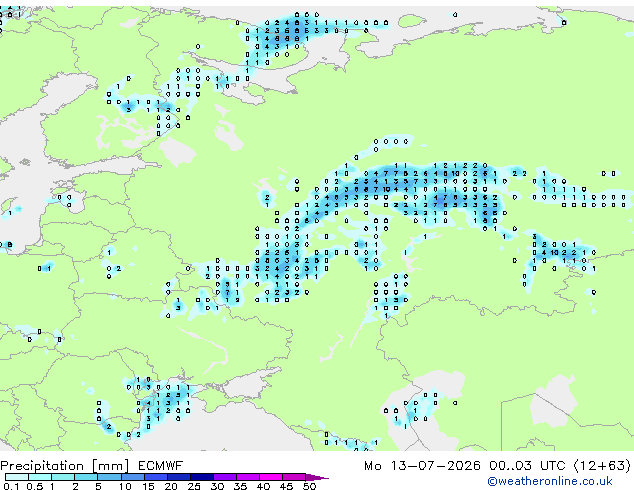Open the weatheronline.co.uk copyright link
The image size is (634, 490).
point(550,481)
